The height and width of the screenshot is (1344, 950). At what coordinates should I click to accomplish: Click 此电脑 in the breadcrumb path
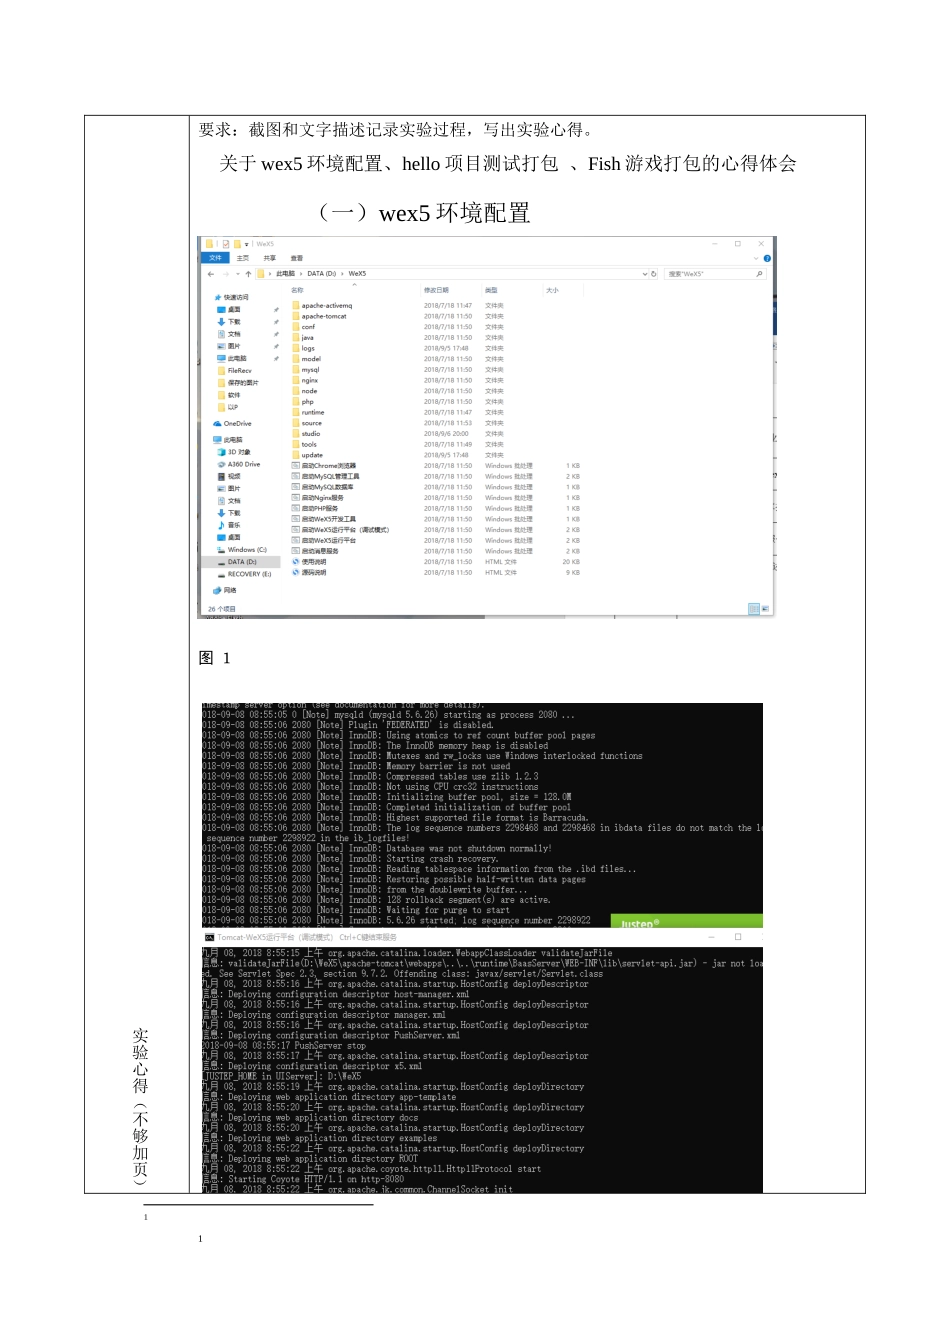[285, 273]
